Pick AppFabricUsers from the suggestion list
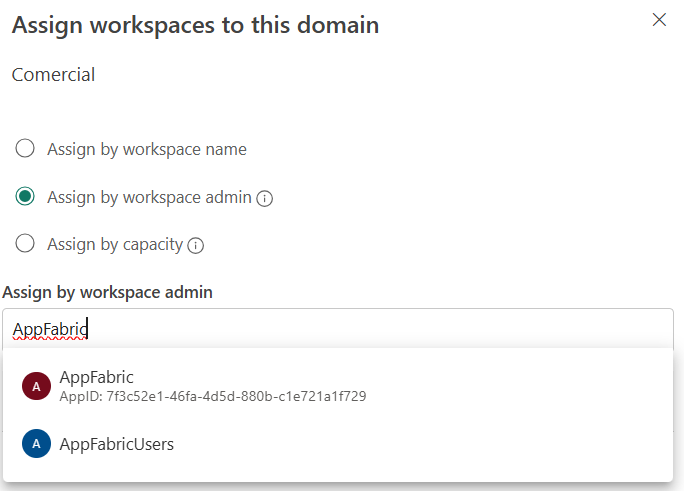The width and height of the screenshot is (684, 491). coord(116,444)
